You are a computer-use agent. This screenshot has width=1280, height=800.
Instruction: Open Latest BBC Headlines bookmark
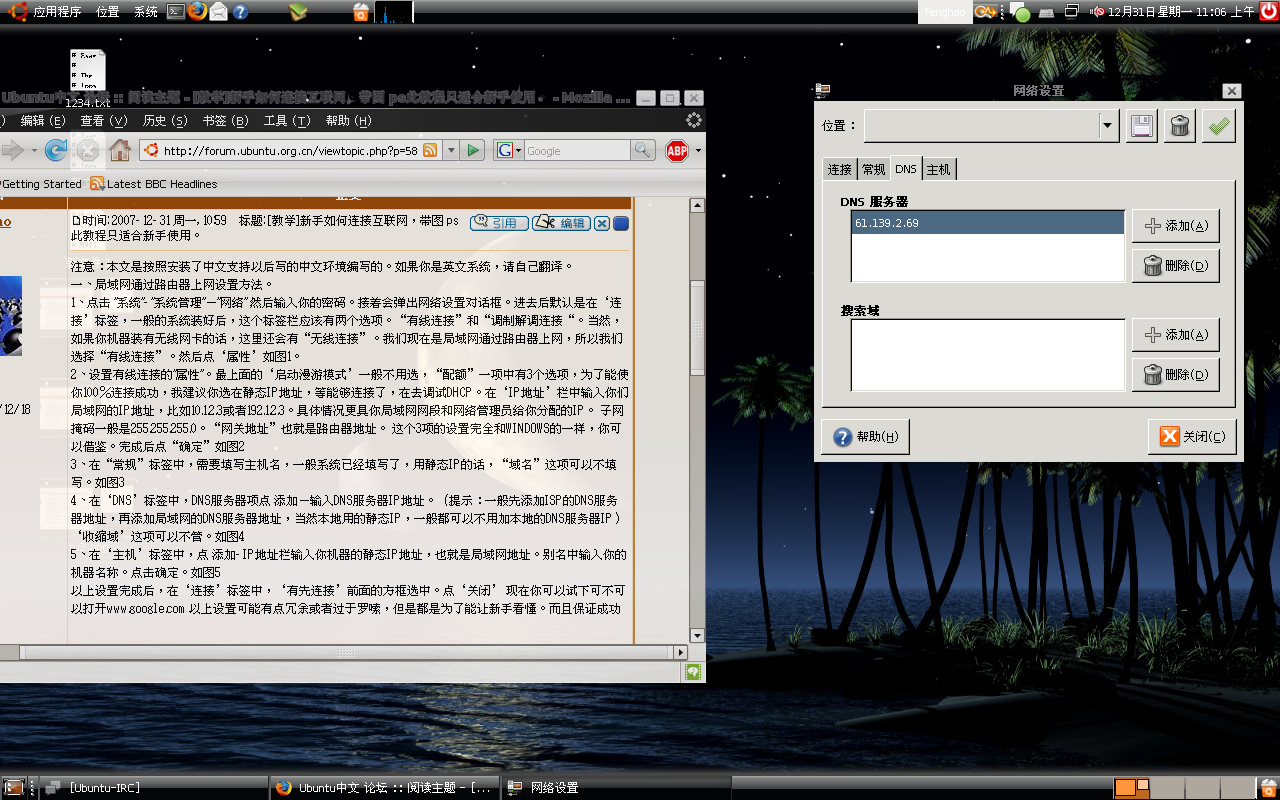tap(154, 184)
